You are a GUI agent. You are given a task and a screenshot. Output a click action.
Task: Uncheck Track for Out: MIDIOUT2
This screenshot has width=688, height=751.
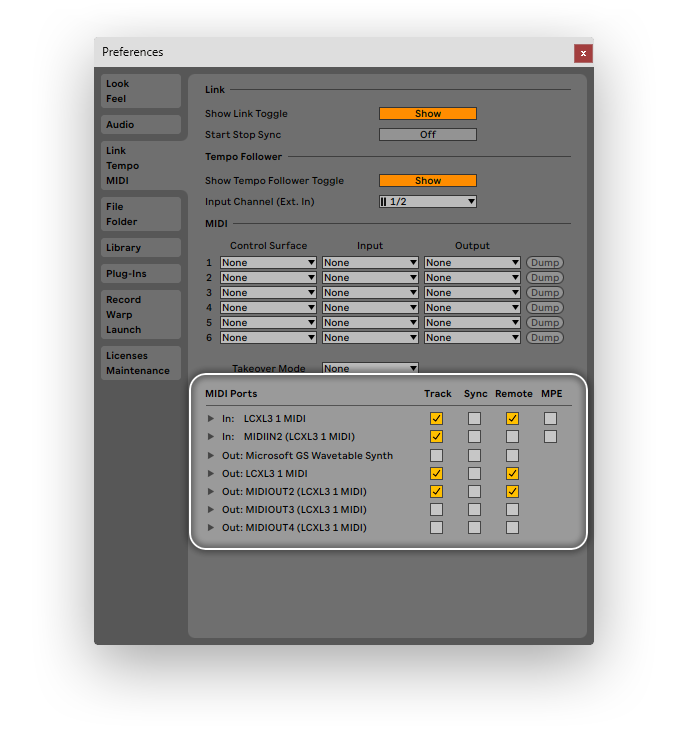click(x=436, y=491)
